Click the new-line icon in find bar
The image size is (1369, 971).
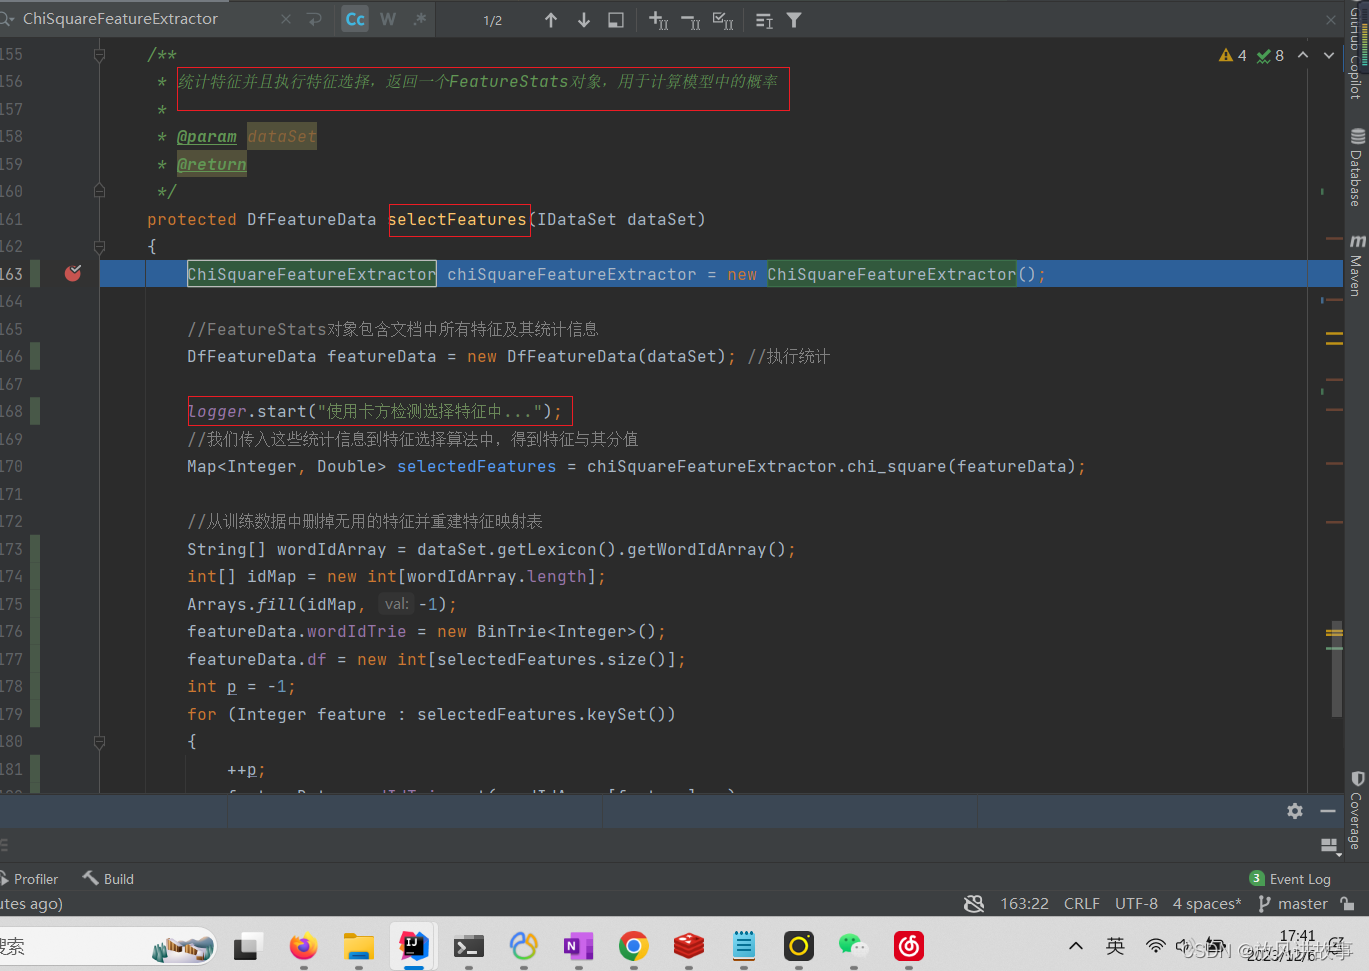tap(315, 19)
